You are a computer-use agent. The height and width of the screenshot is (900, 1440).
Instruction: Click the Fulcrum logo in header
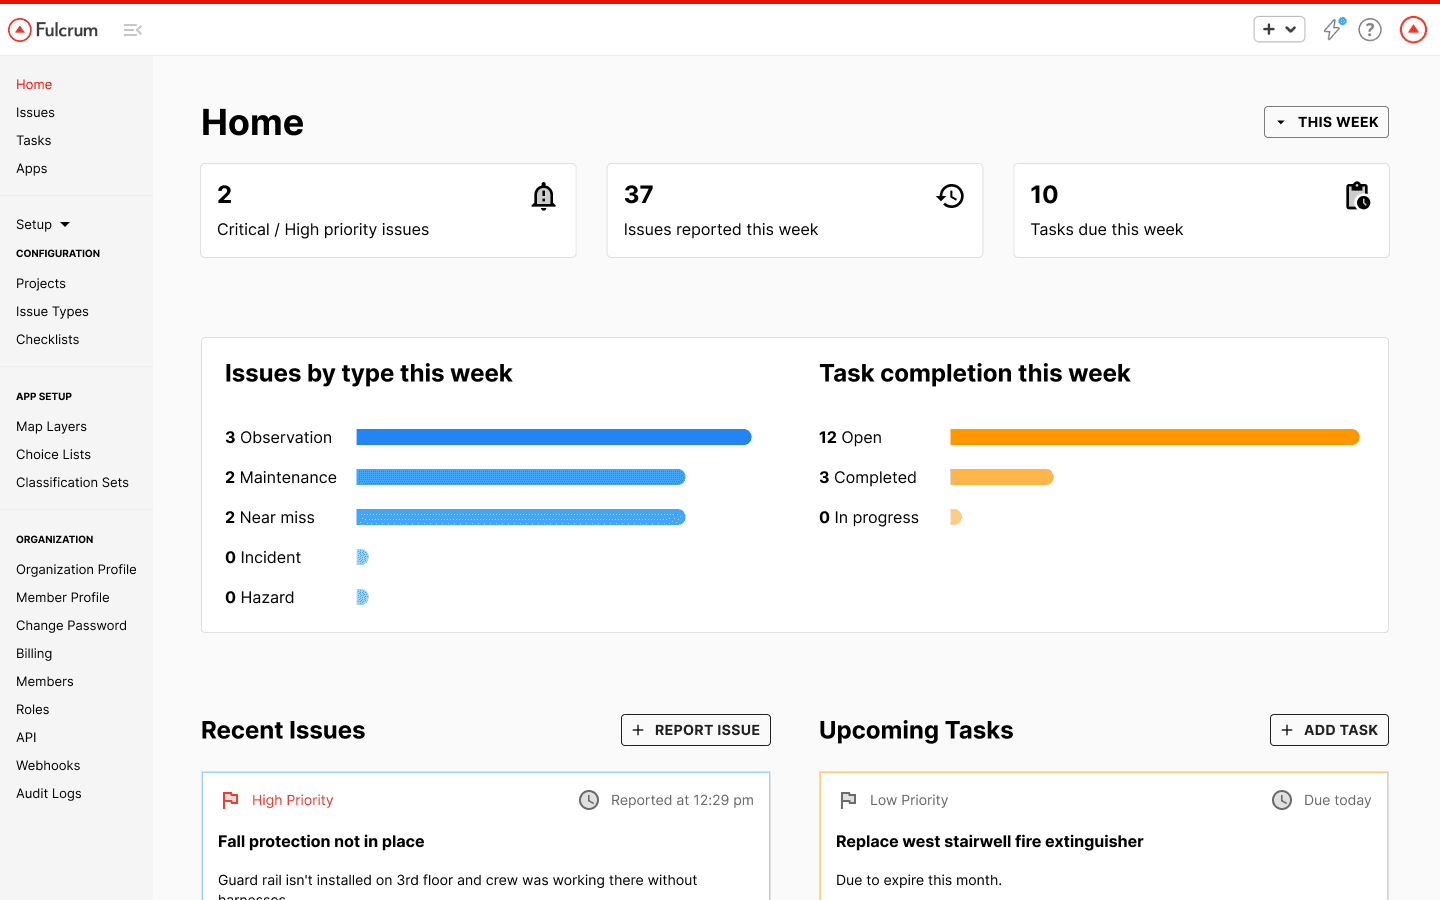53,30
